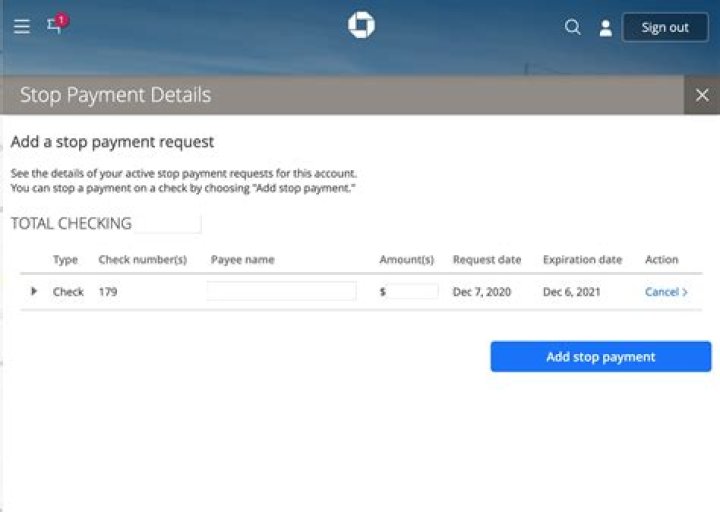720x512 pixels.
Task: Click the Check number(s) column header
Action: point(142,259)
